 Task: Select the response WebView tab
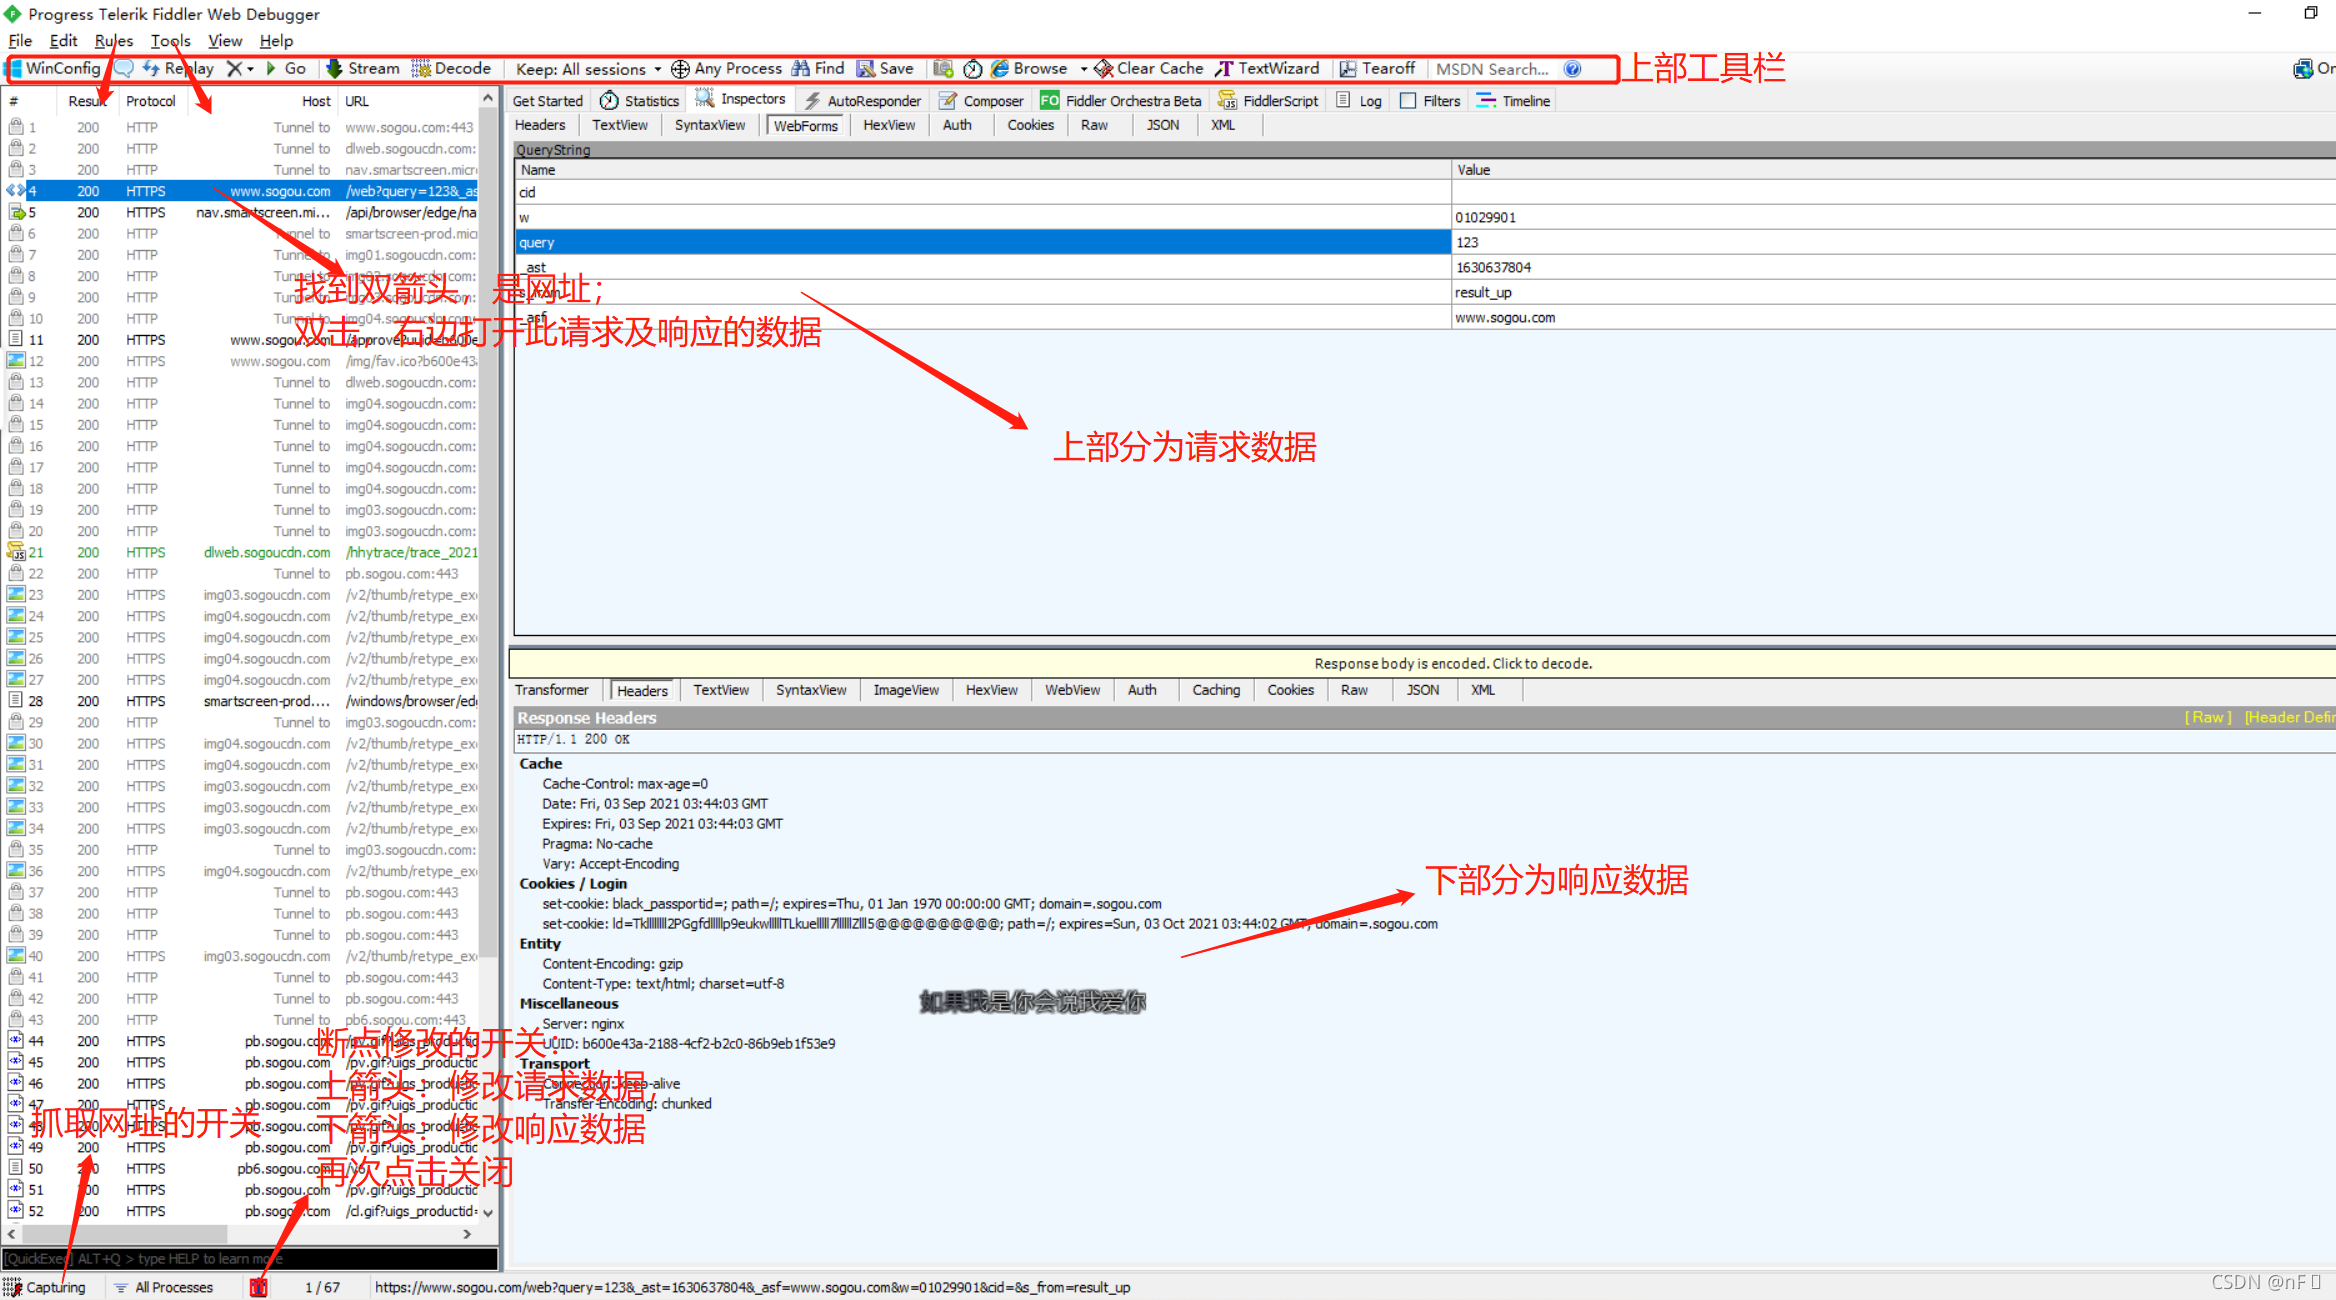click(x=1072, y=690)
